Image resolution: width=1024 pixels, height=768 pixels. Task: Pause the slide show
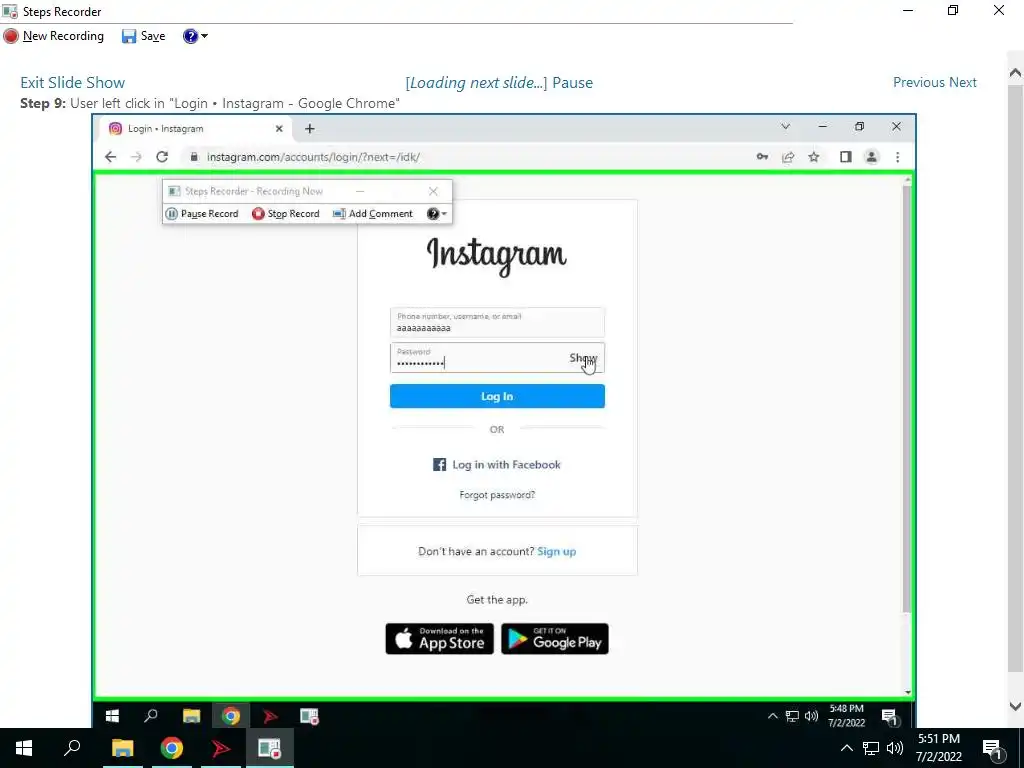tap(572, 82)
